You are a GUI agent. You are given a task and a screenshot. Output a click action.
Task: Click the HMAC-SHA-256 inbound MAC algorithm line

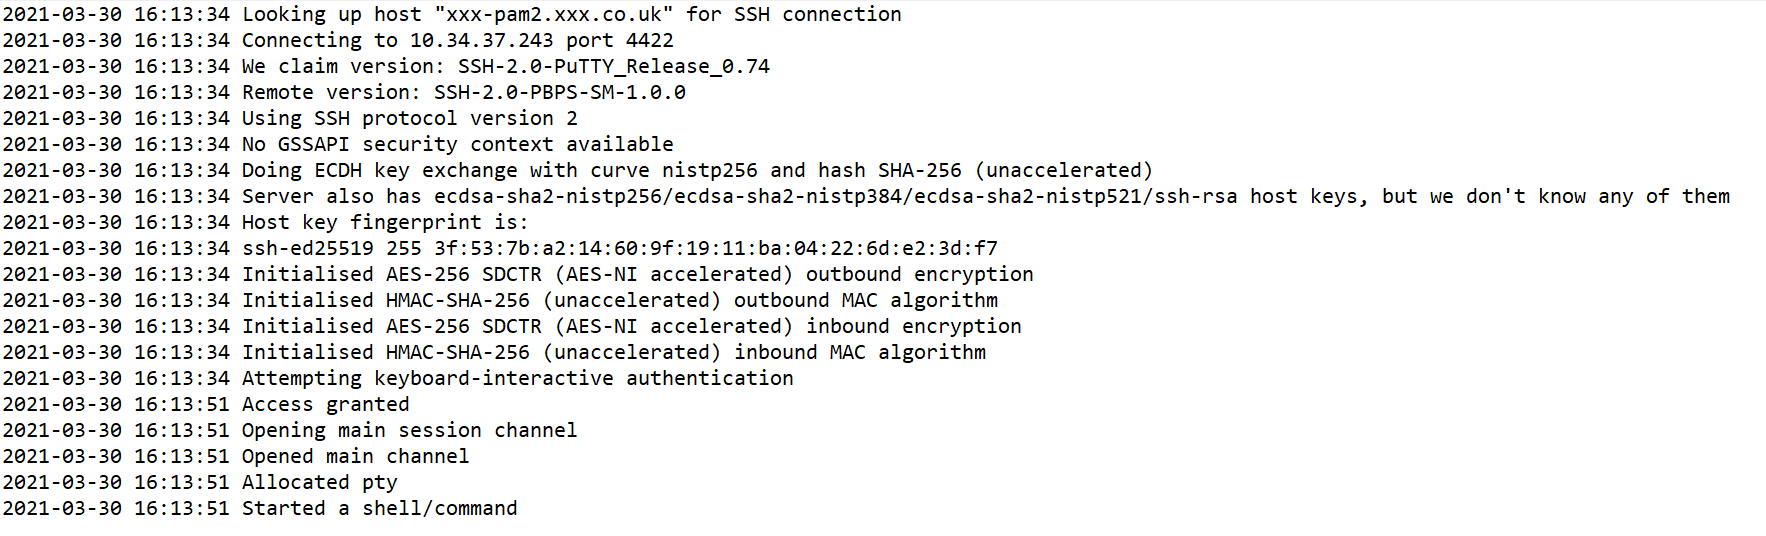point(613,353)
